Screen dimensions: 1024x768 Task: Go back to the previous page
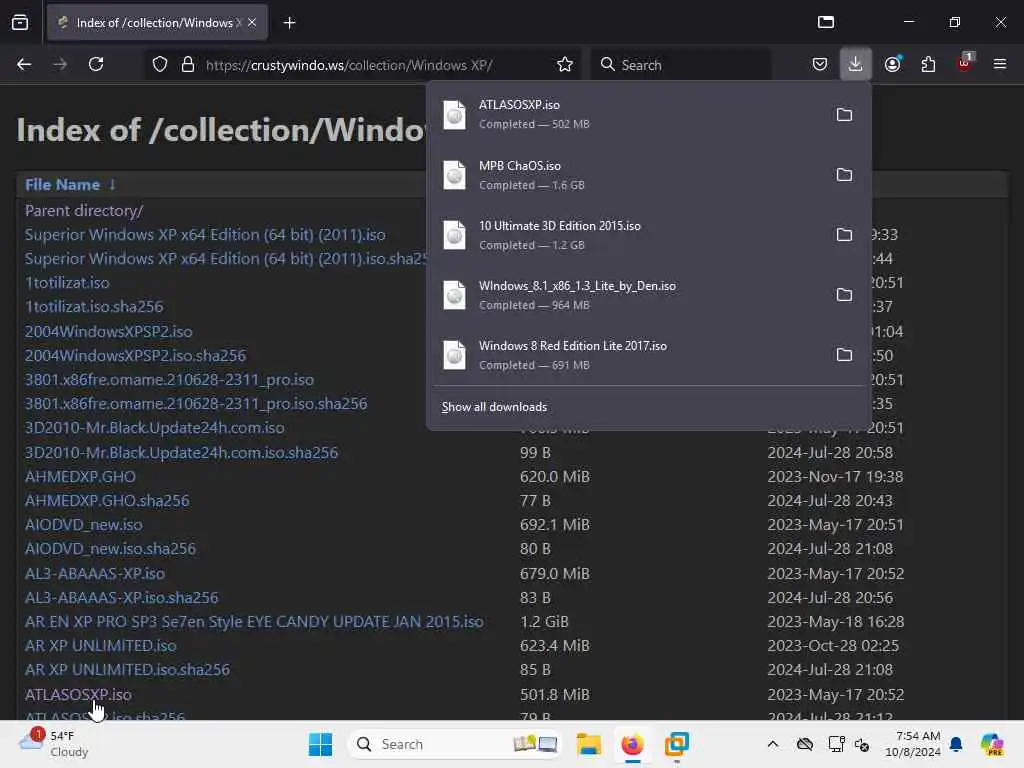pos(24,64)
